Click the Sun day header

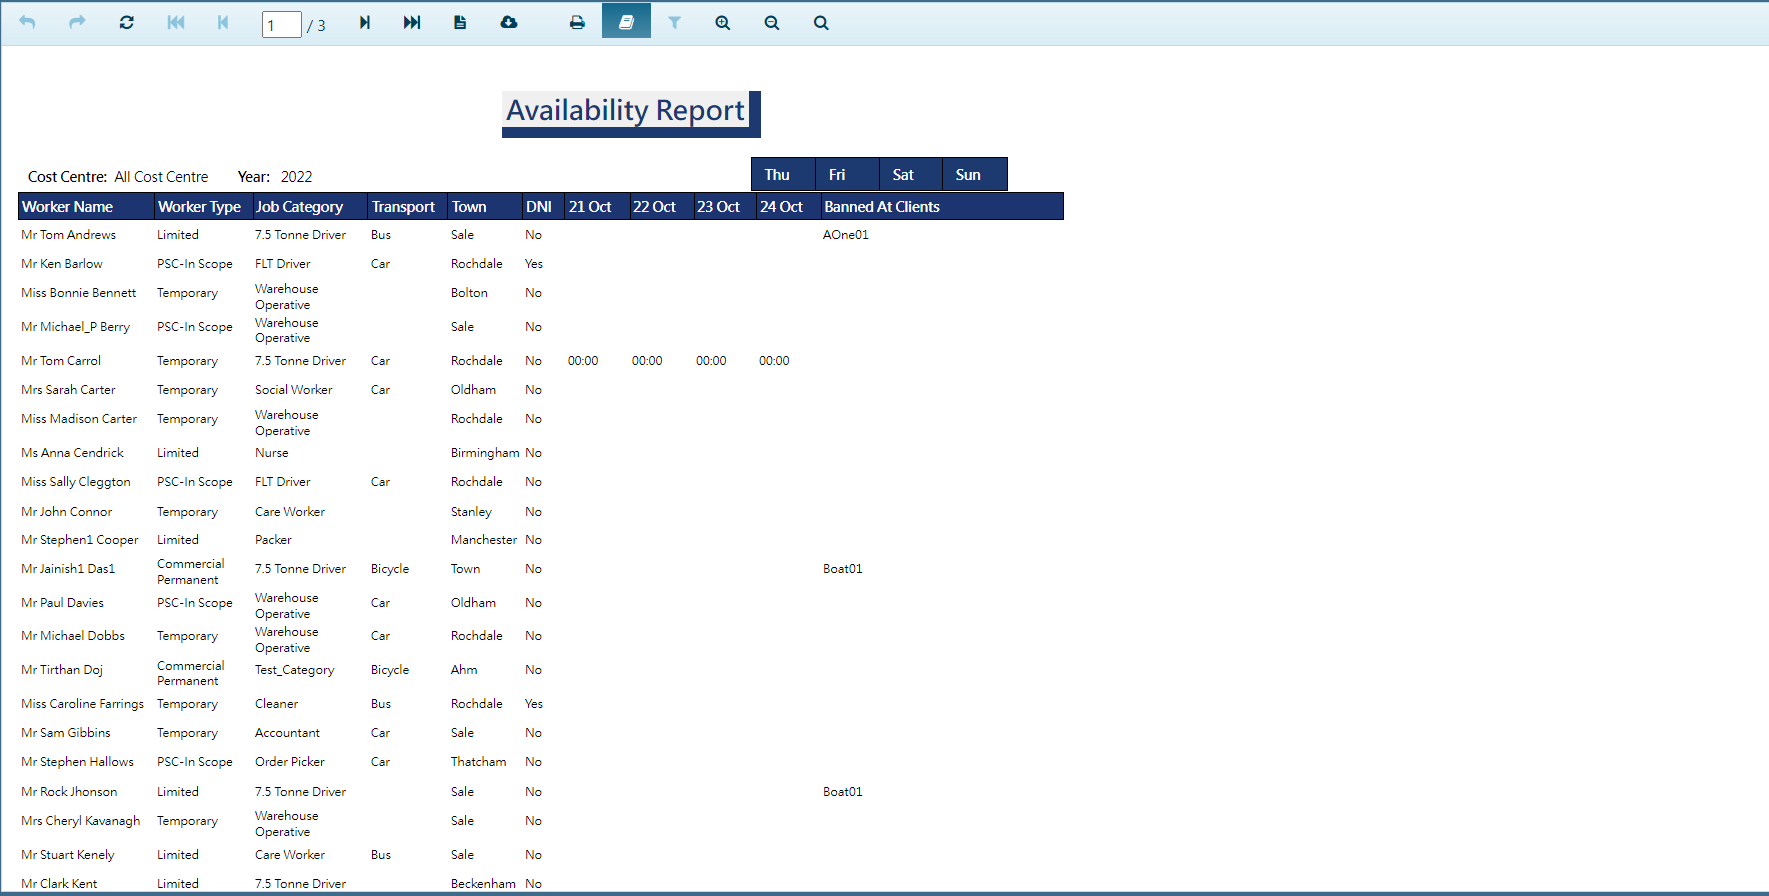tap(975, 174)
